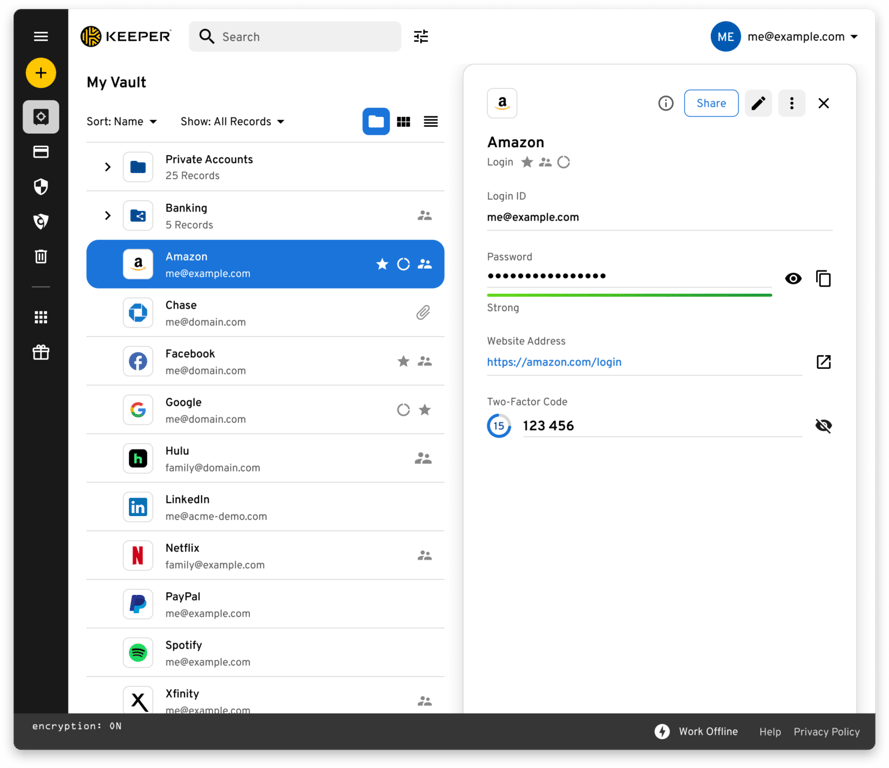
Task: Click the rotation icon in the Amazon row
Action: [403, 264]
